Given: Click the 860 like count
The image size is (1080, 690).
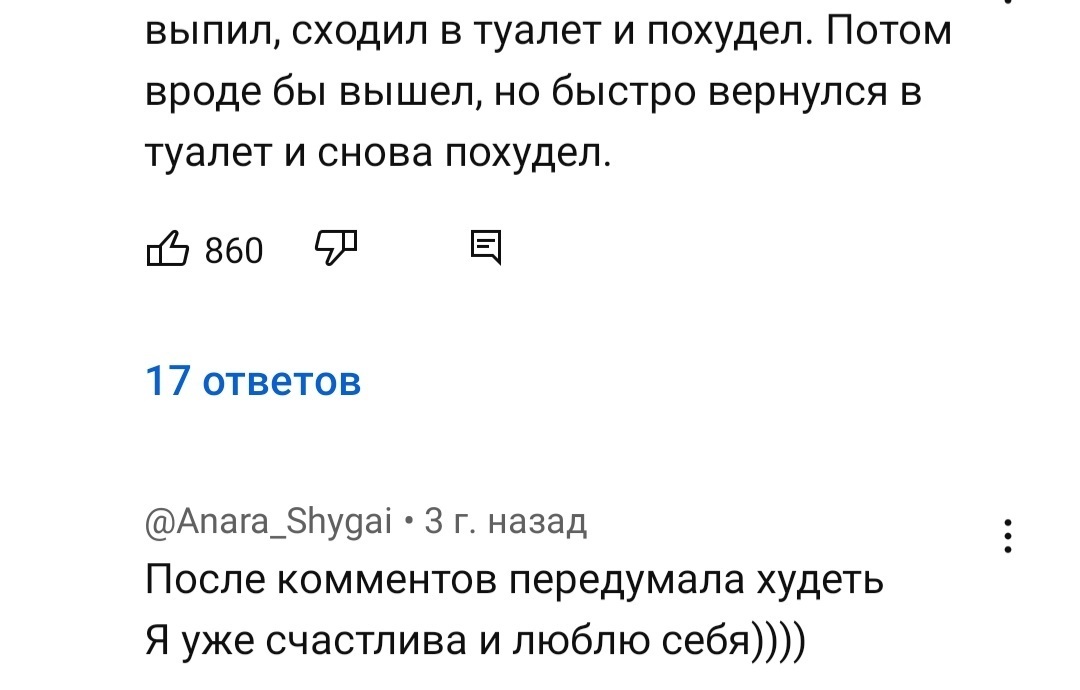Looking at the screenshot, I should click(x=233, y=250).
